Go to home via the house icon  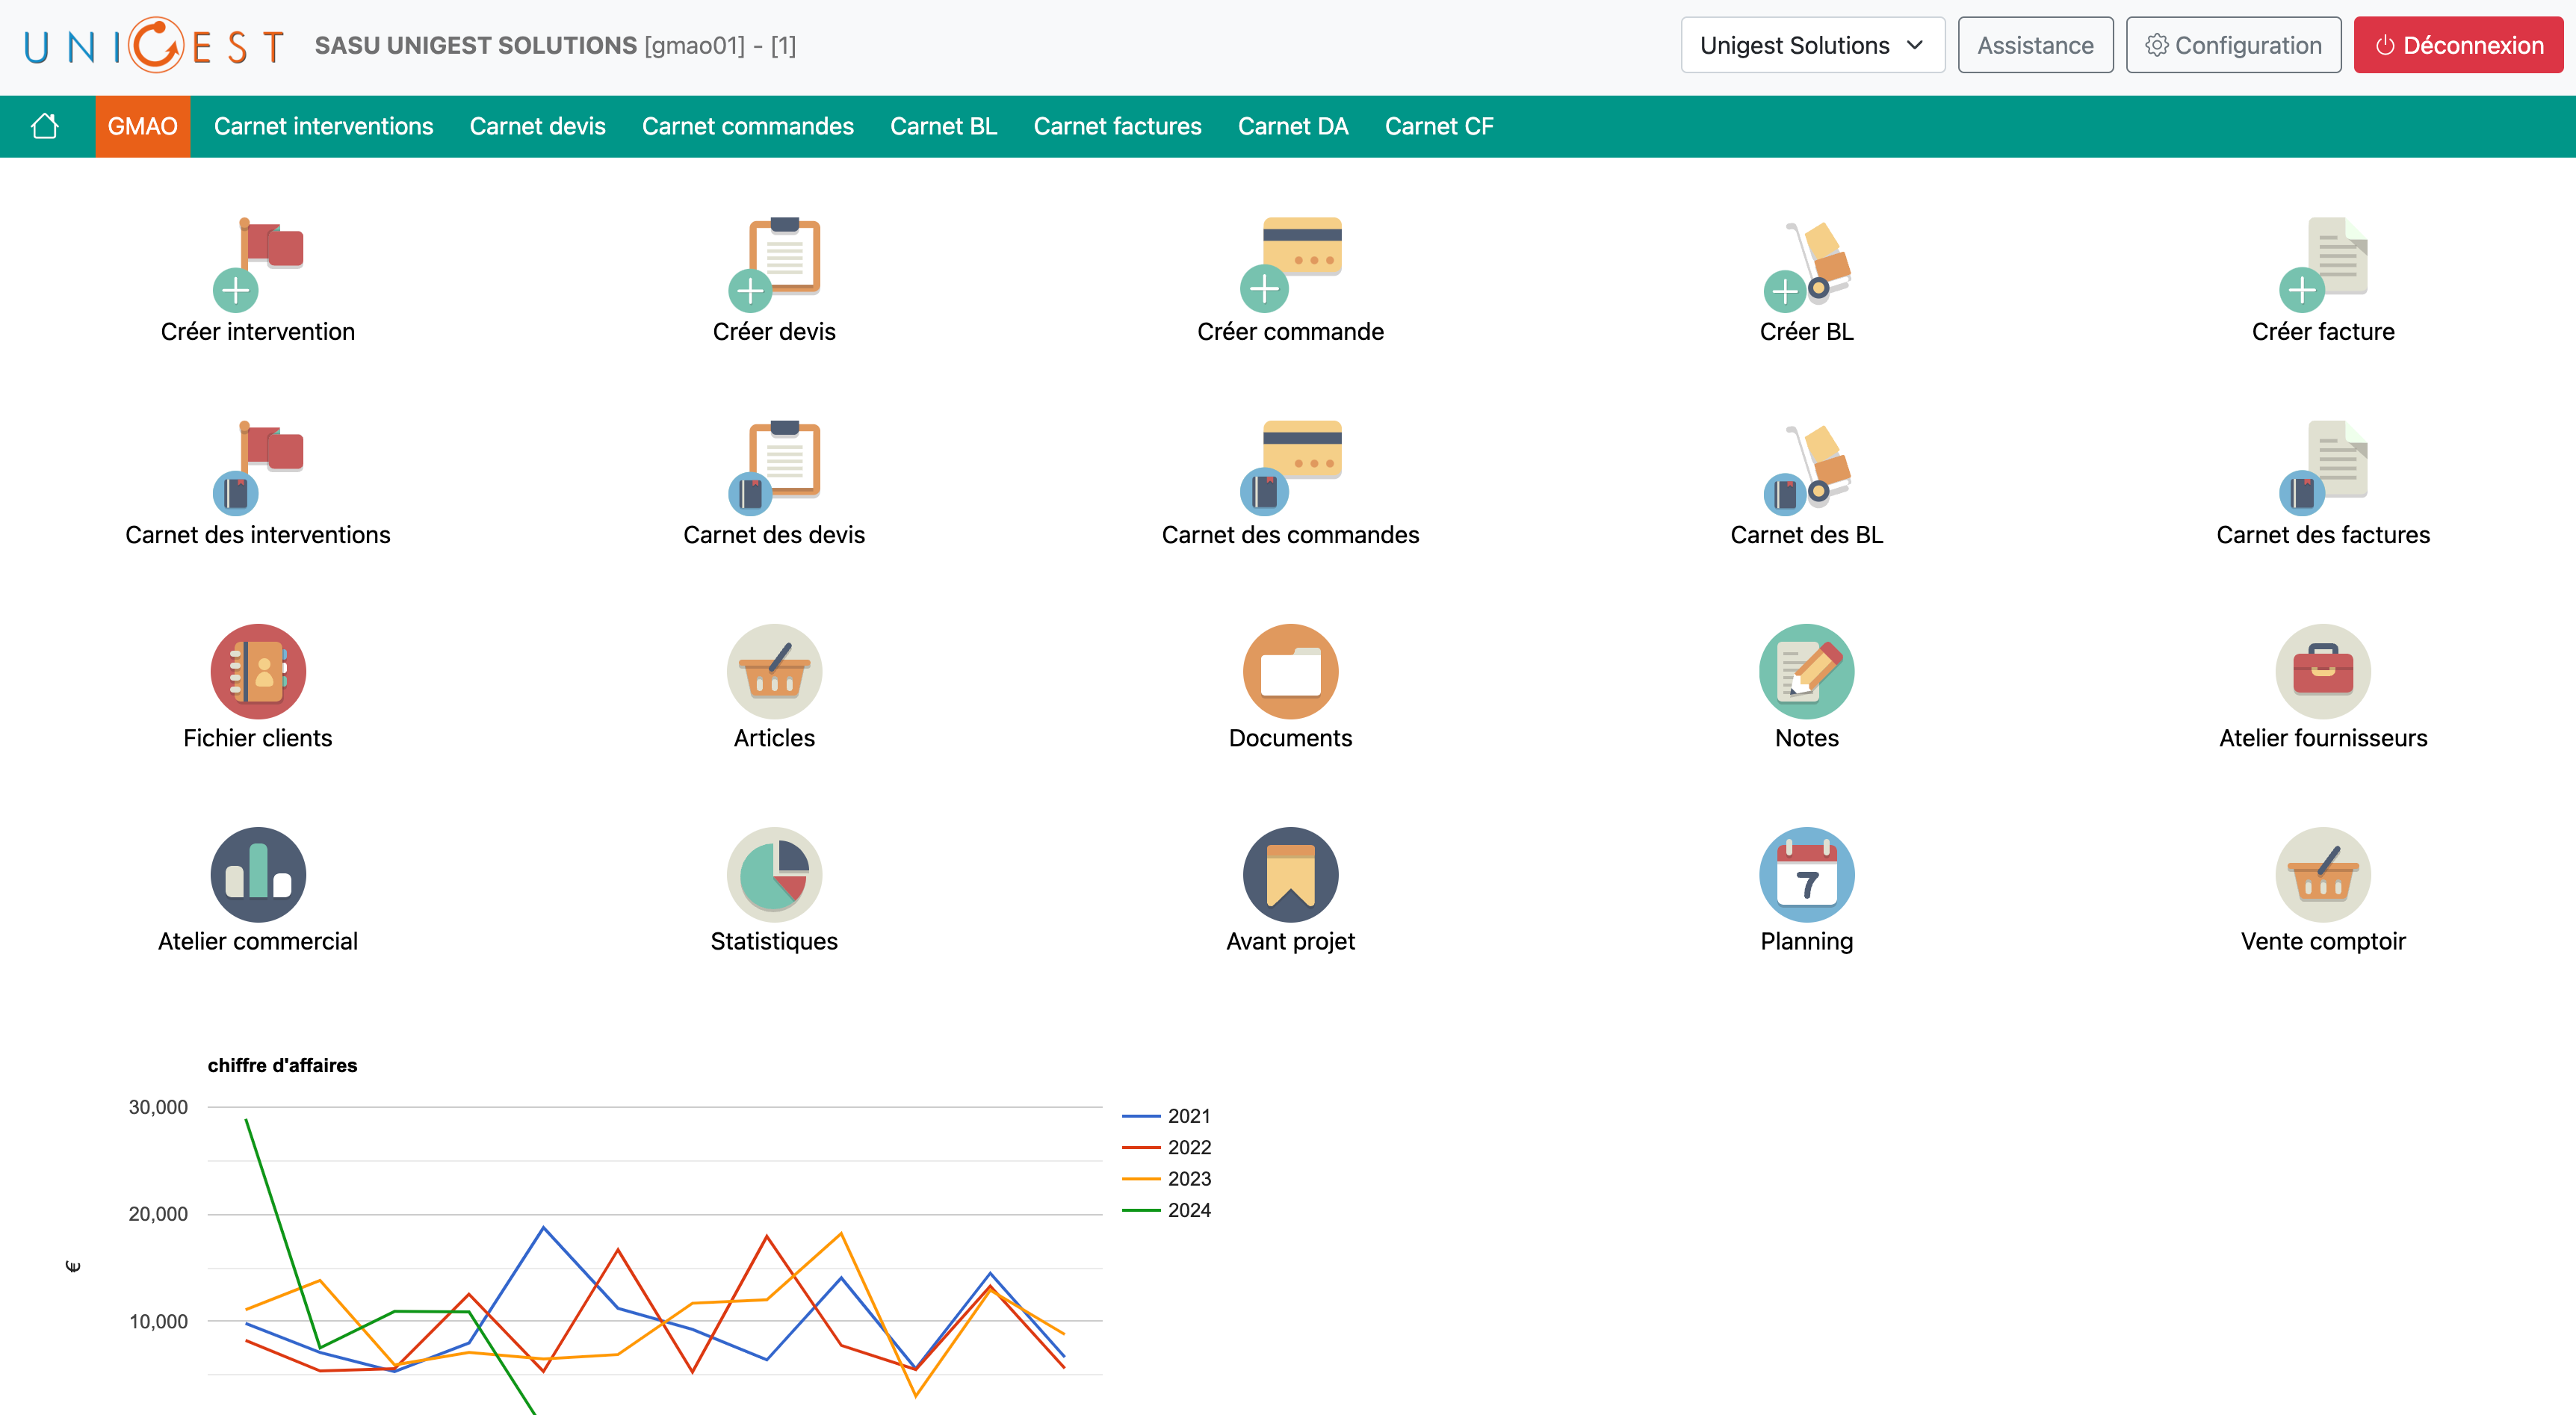(45, 126)
